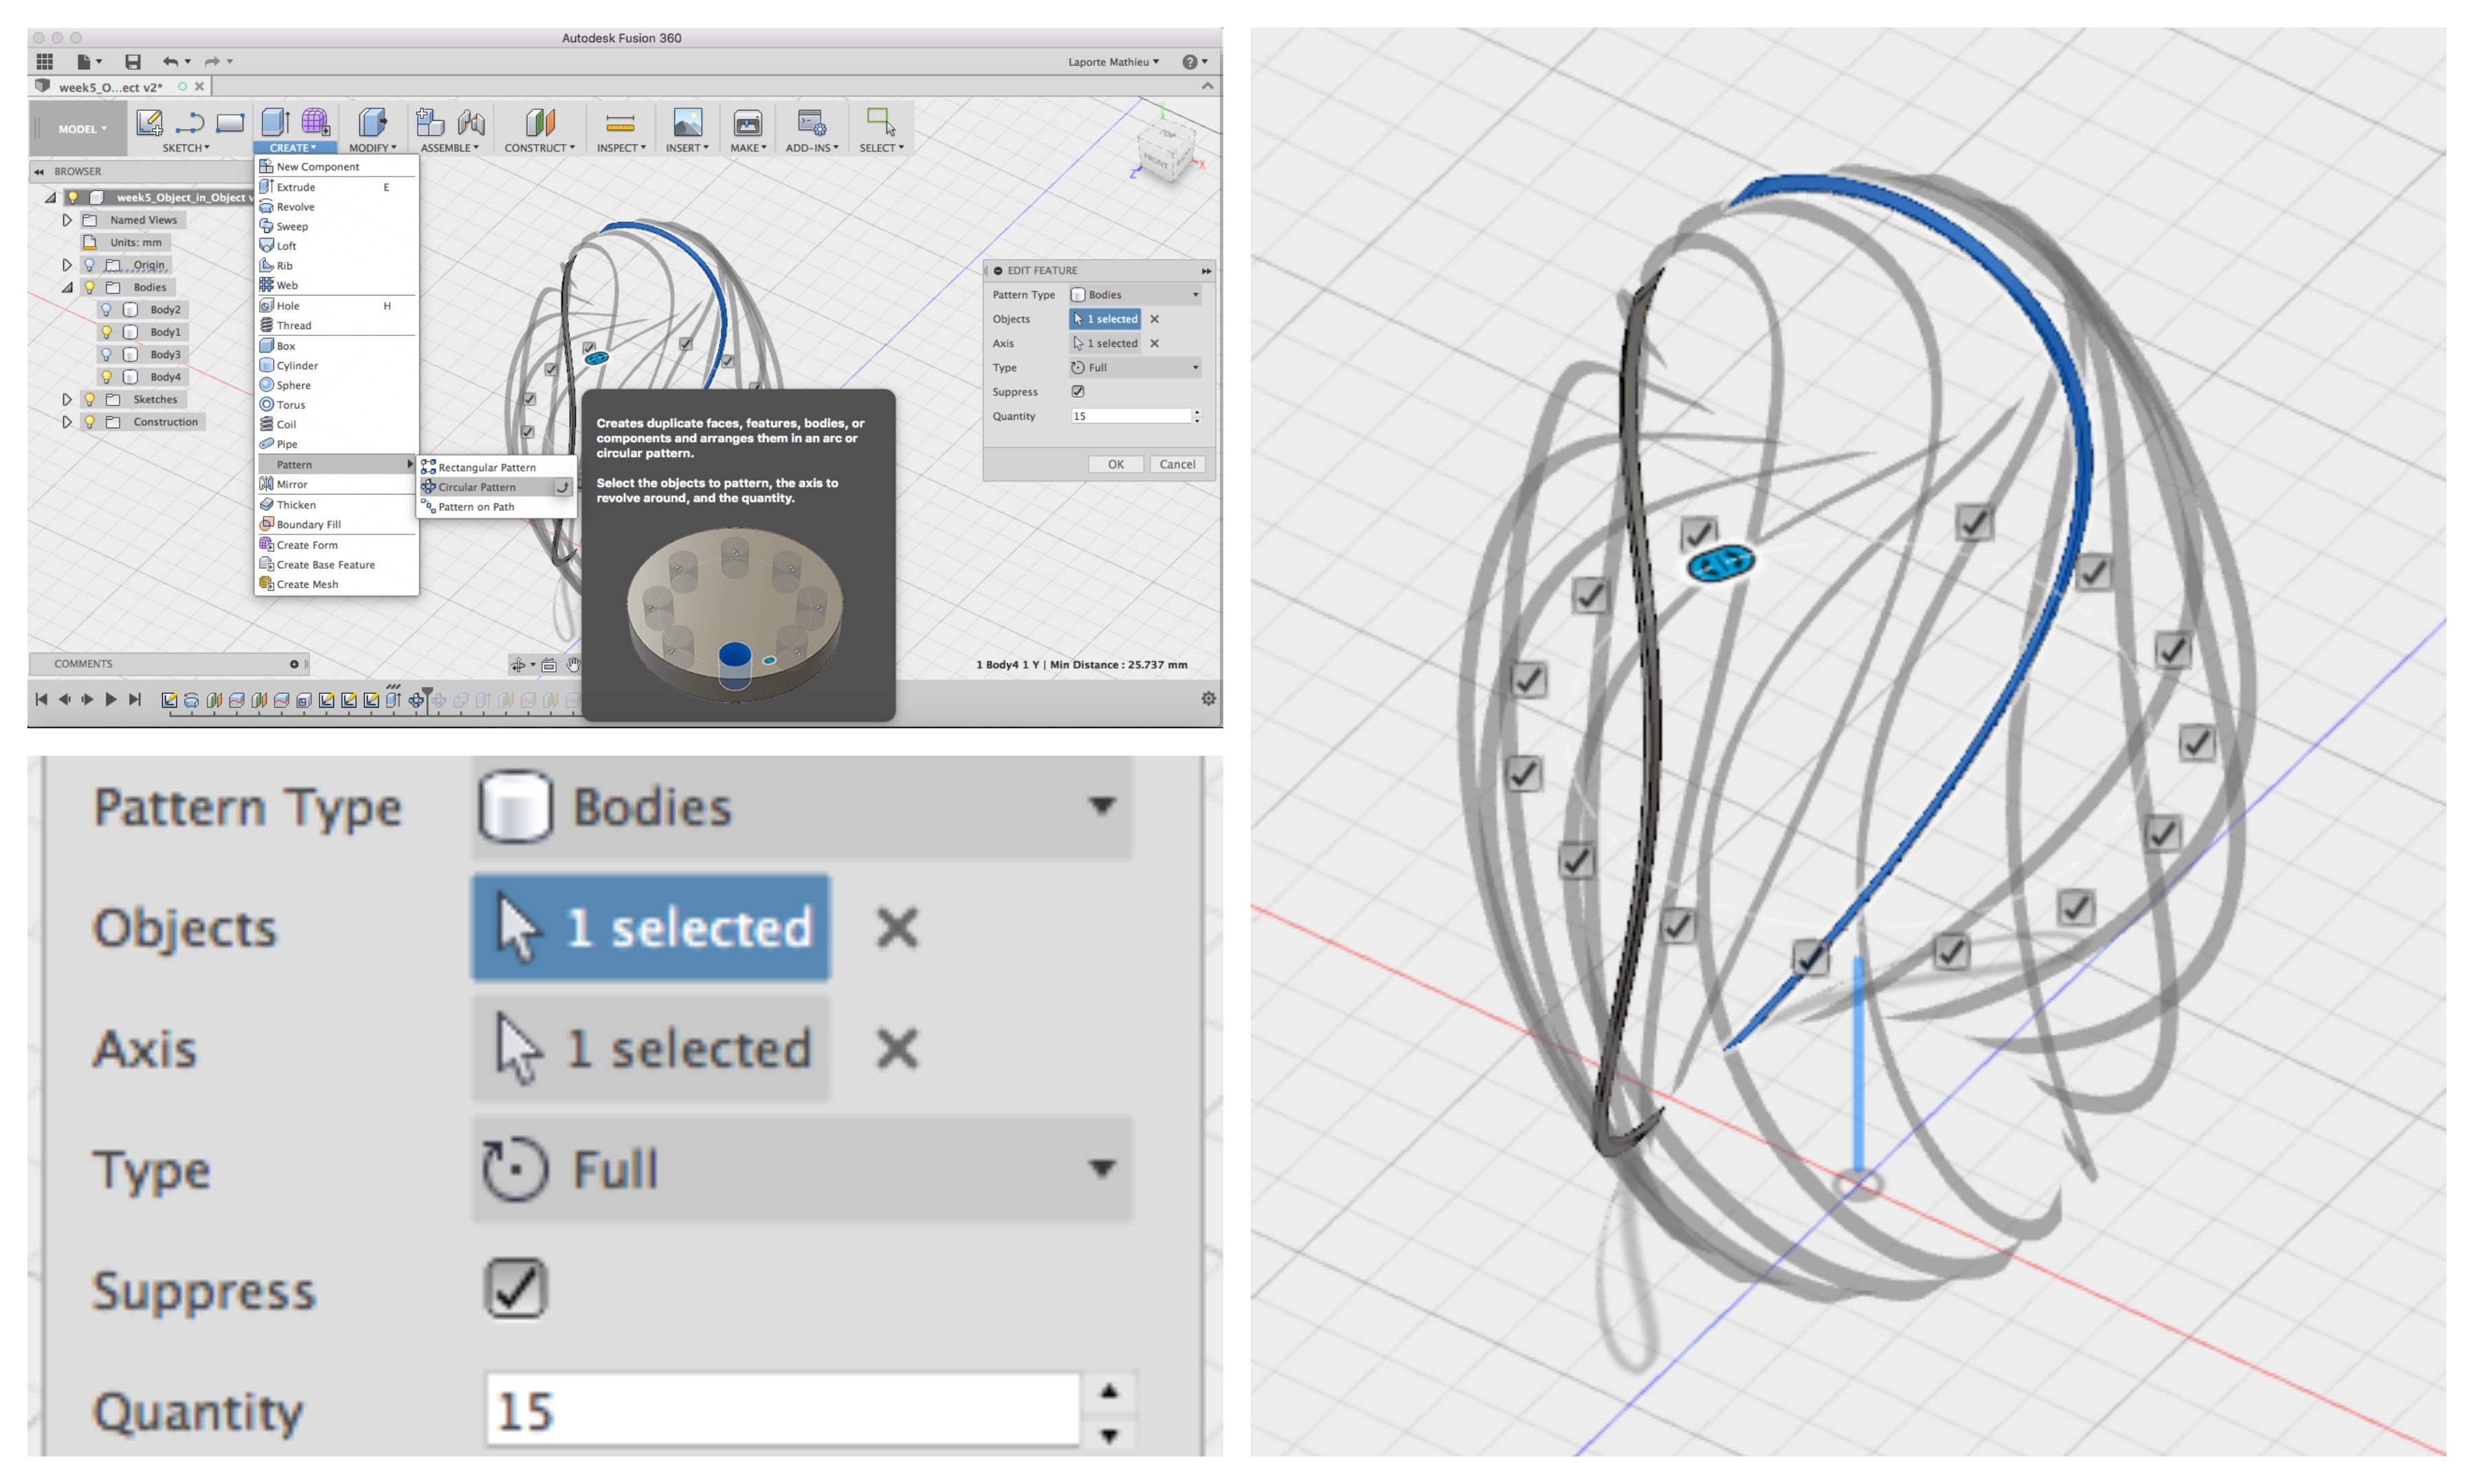The height and width of the screenshot is (1484, 2474).
Task: Click the purple Create Form icon
Action: coord(316,122)
